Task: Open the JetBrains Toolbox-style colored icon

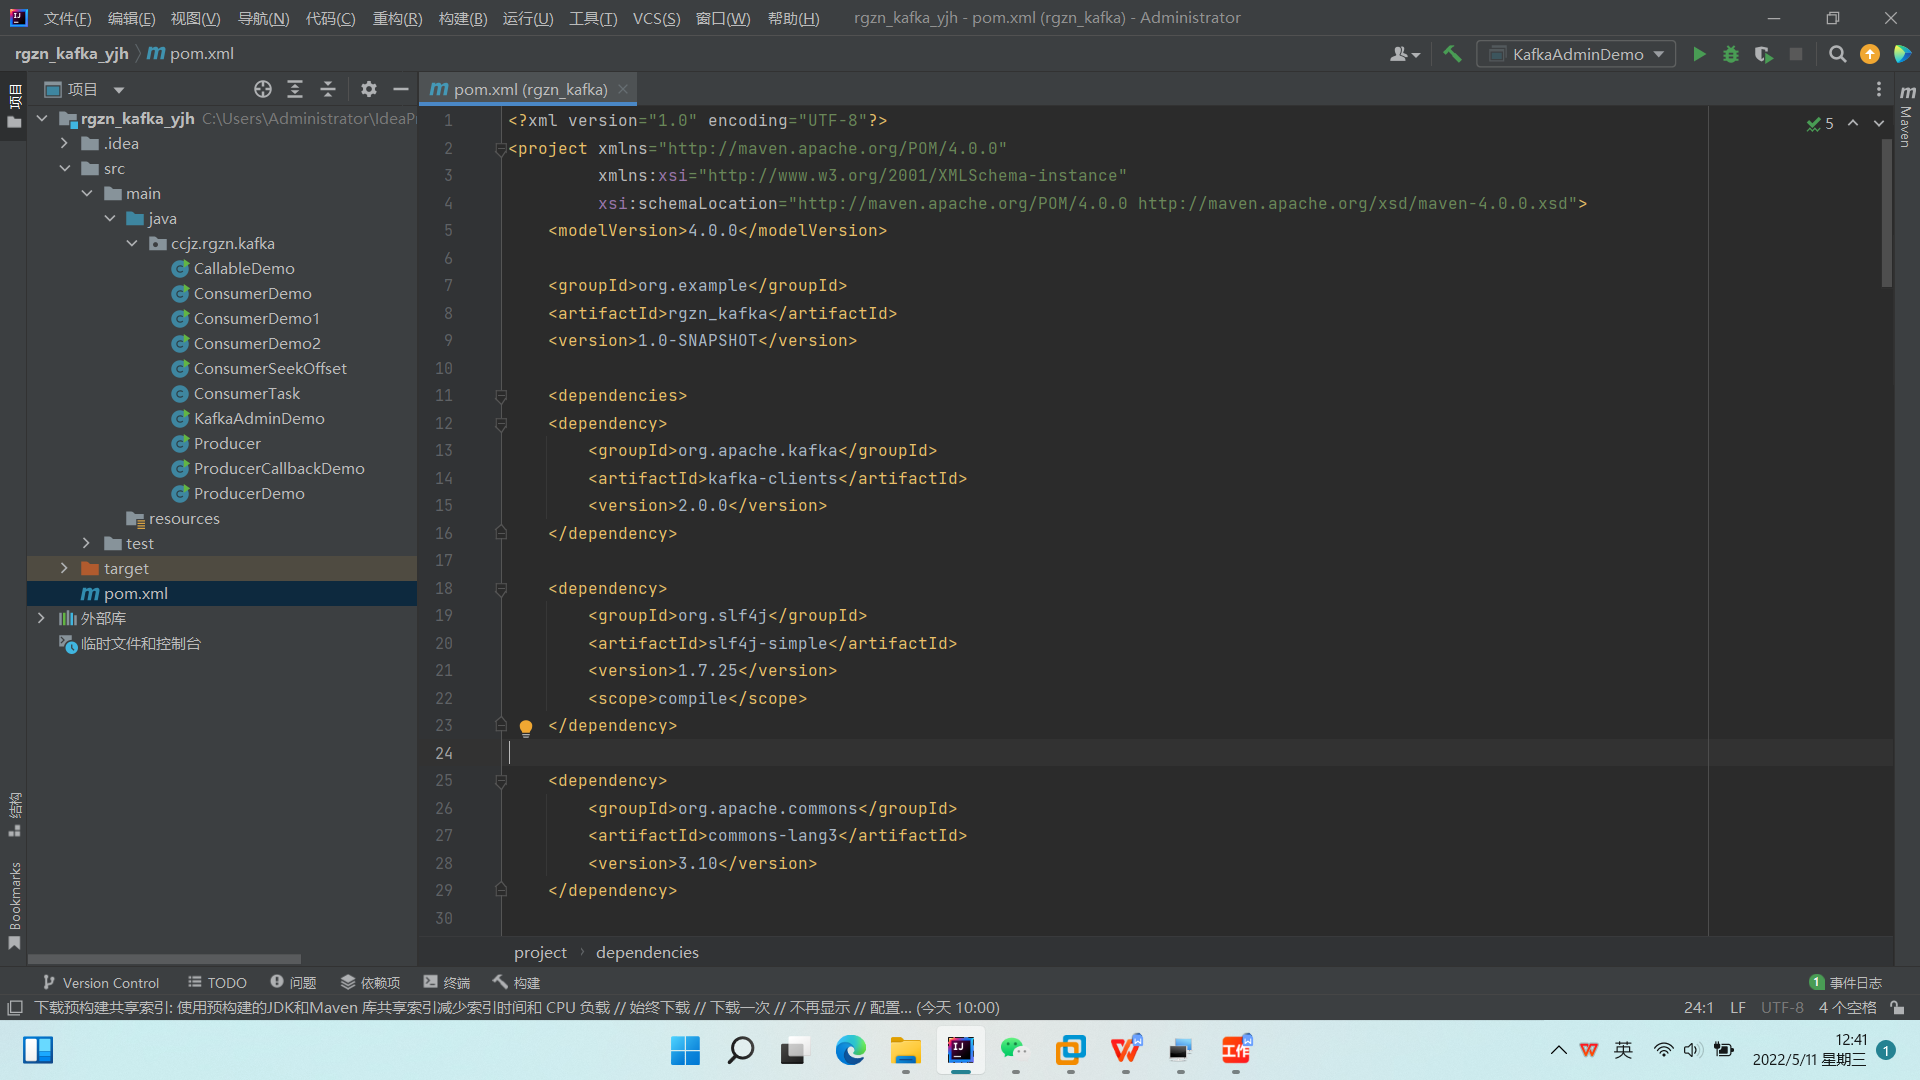Action: tap(1902, 54)
